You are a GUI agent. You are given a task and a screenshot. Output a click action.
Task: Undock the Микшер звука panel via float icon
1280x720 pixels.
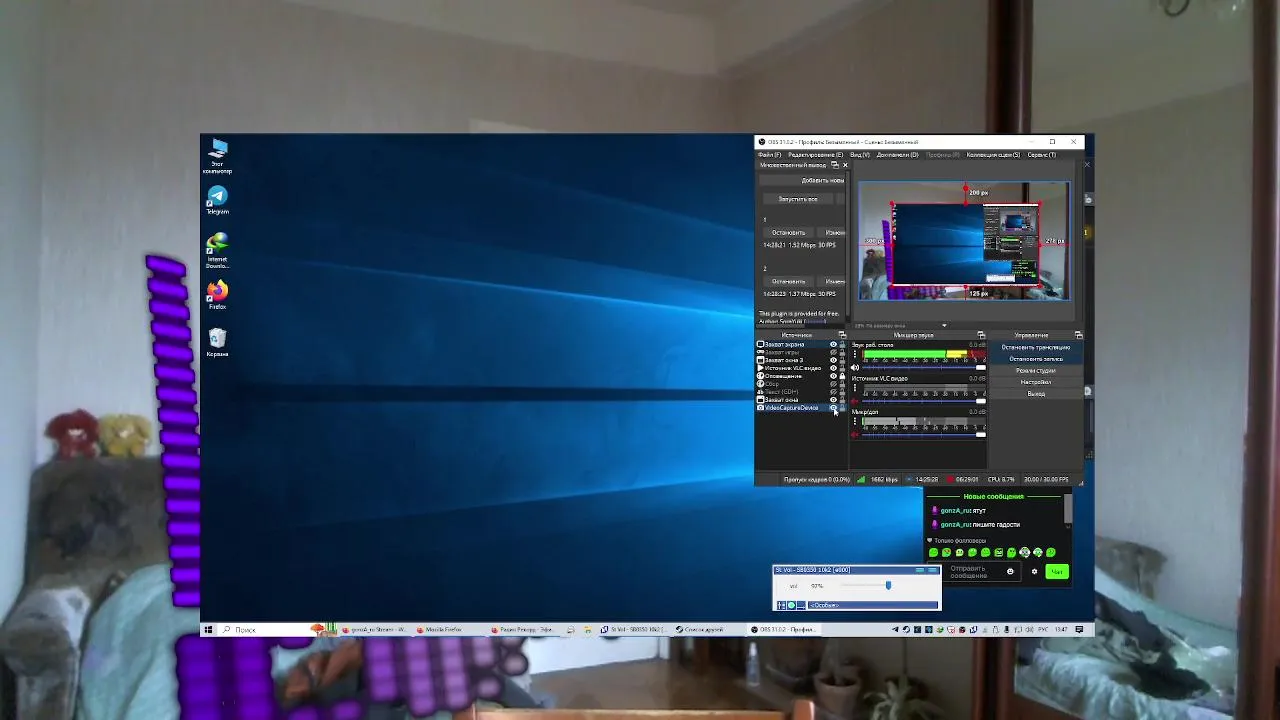coord(981,335)
